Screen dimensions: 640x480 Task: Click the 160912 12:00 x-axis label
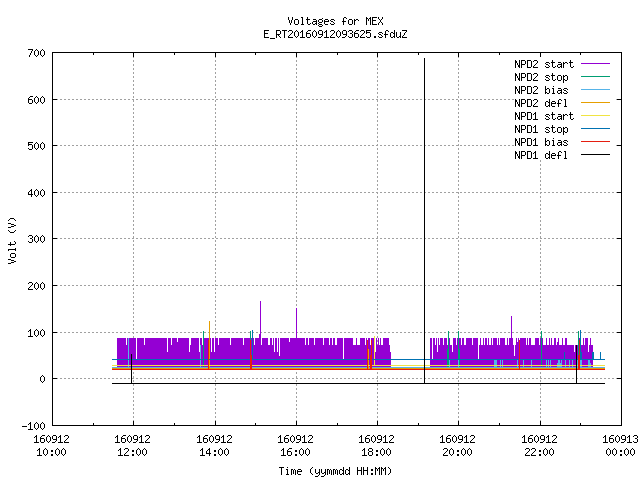133,446
